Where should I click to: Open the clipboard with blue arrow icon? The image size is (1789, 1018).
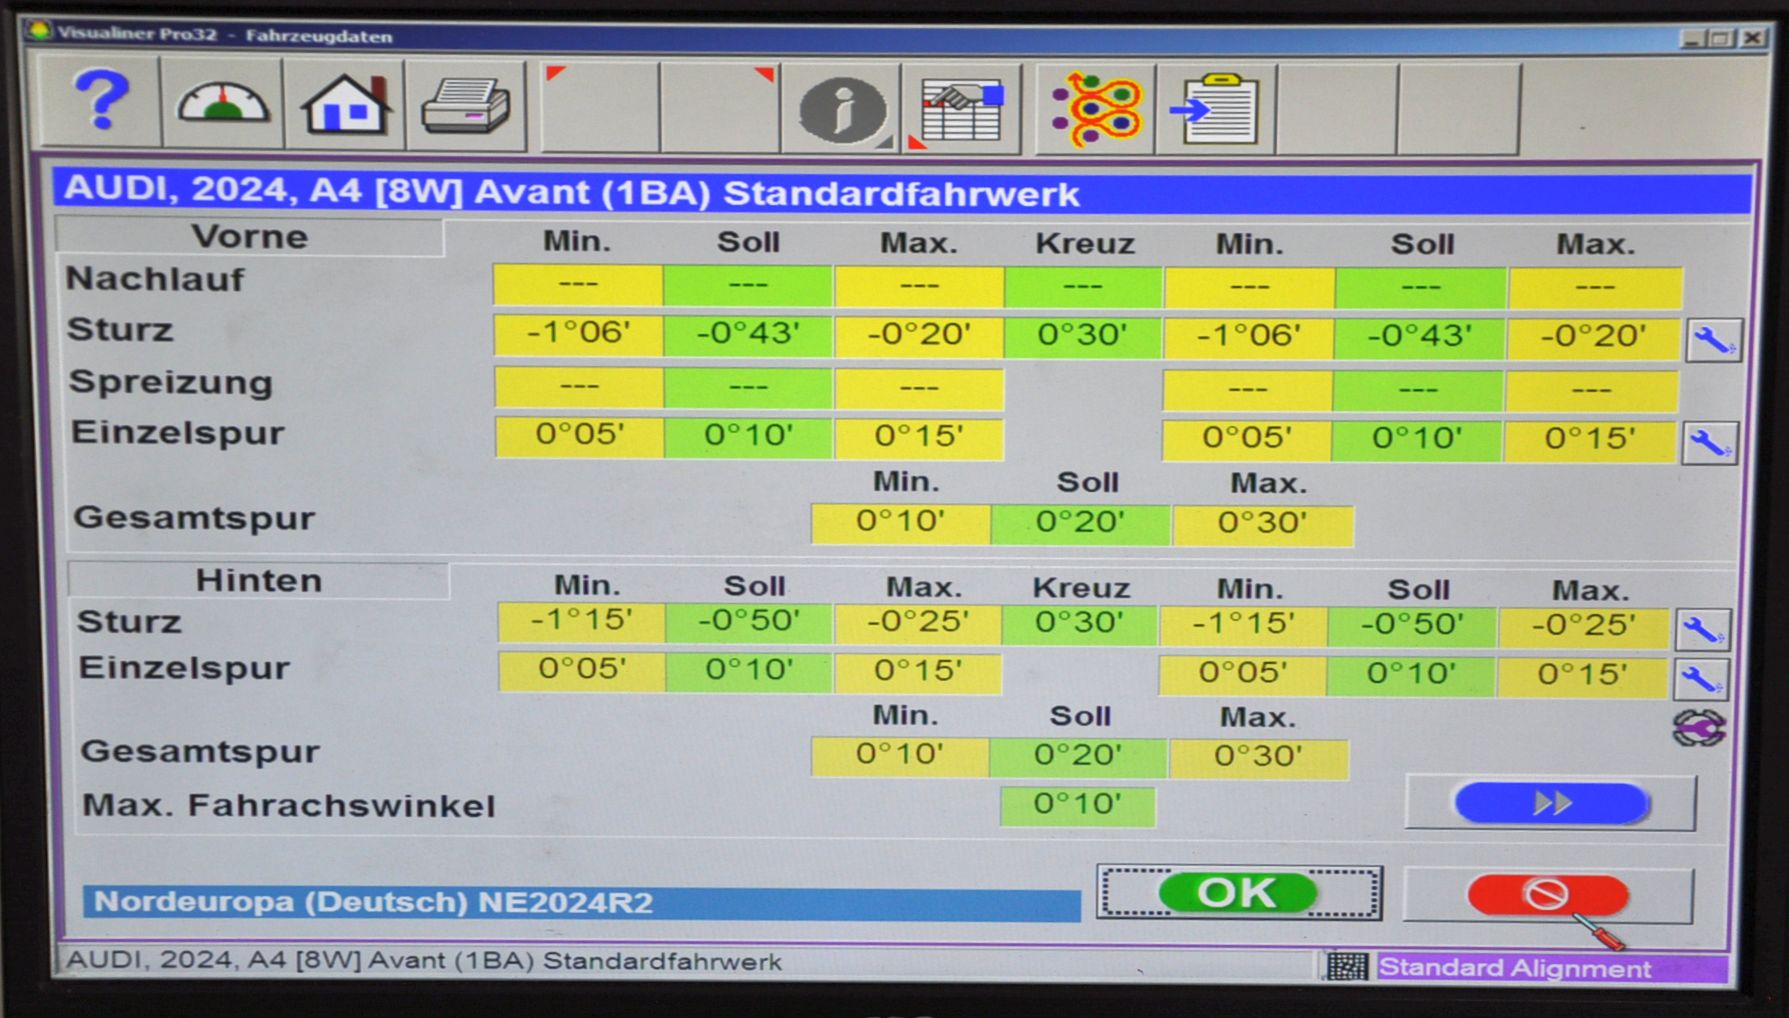1216,110
